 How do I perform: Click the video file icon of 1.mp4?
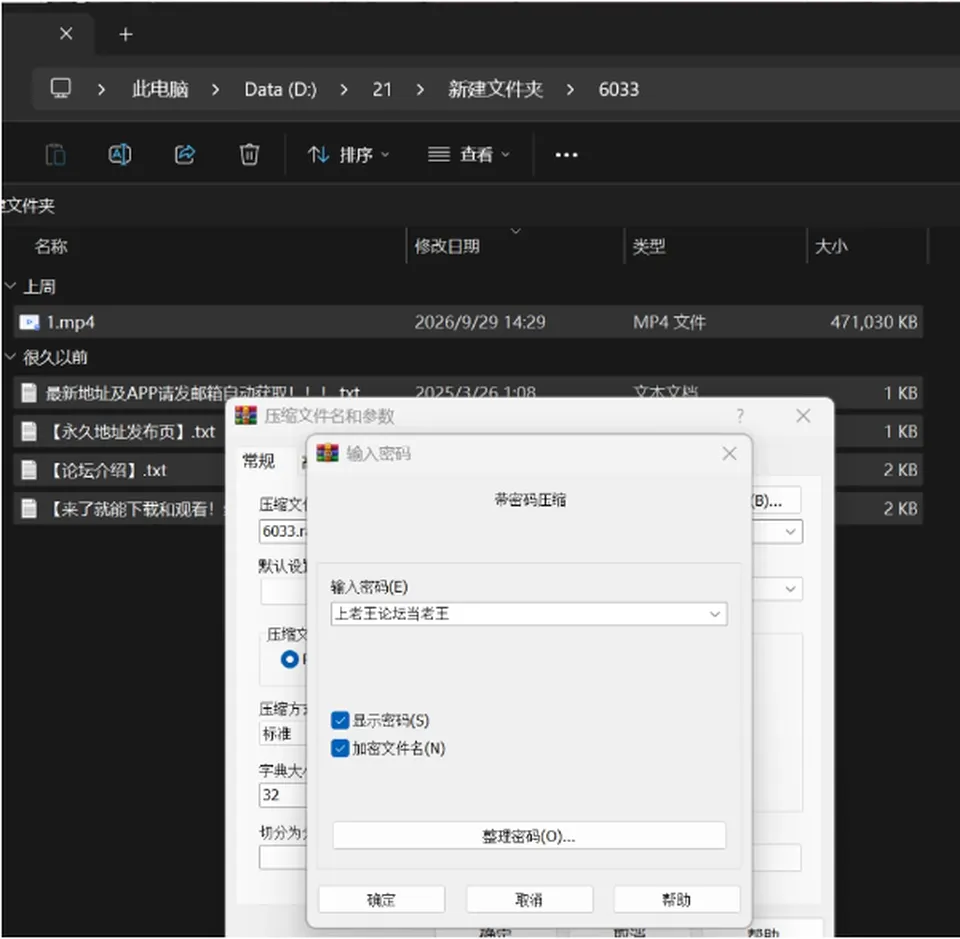pos(29,322)
